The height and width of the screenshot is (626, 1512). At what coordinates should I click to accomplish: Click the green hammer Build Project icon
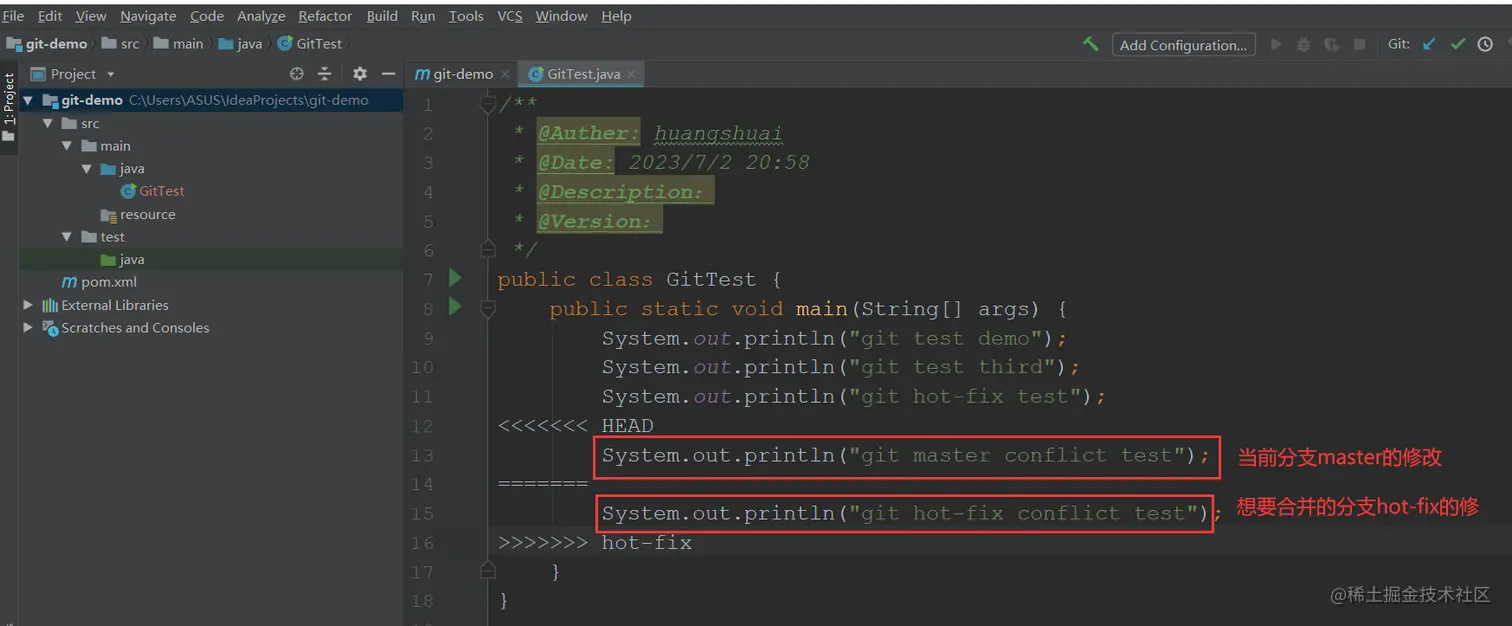click(1091, 44)
